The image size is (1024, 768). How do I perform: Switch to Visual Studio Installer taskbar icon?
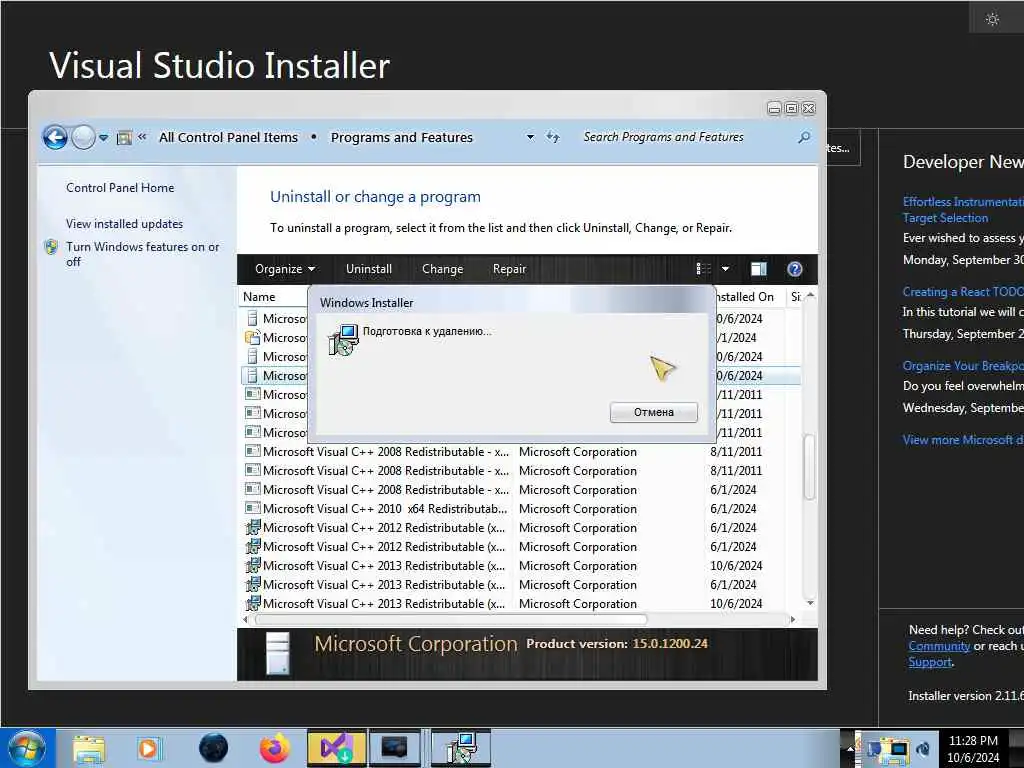(x=336, y=748)
